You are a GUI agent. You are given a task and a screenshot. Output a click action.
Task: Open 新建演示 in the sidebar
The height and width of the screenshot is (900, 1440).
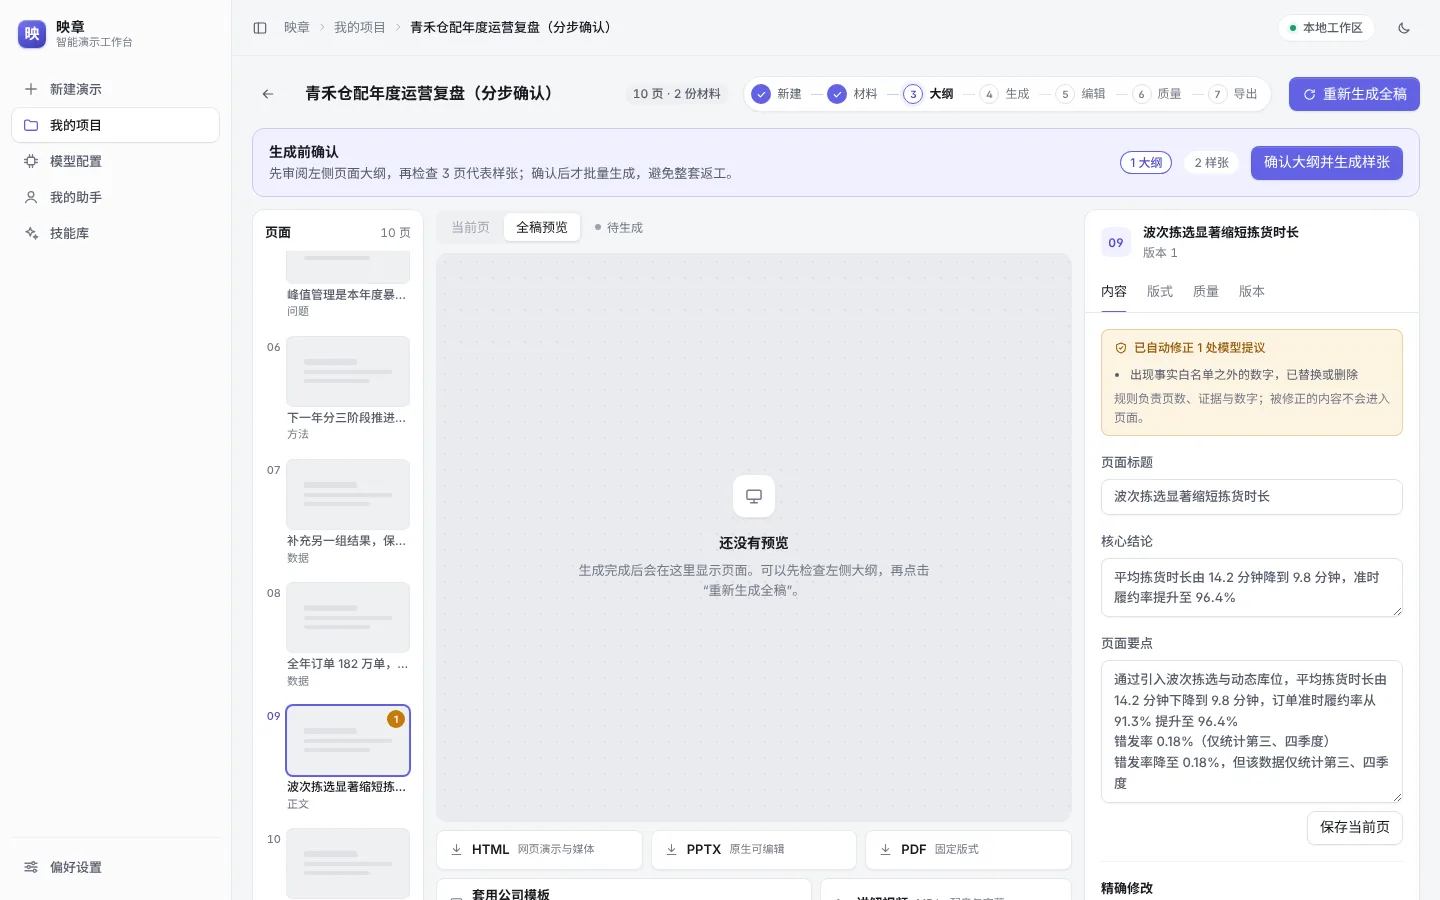point(115,89)
